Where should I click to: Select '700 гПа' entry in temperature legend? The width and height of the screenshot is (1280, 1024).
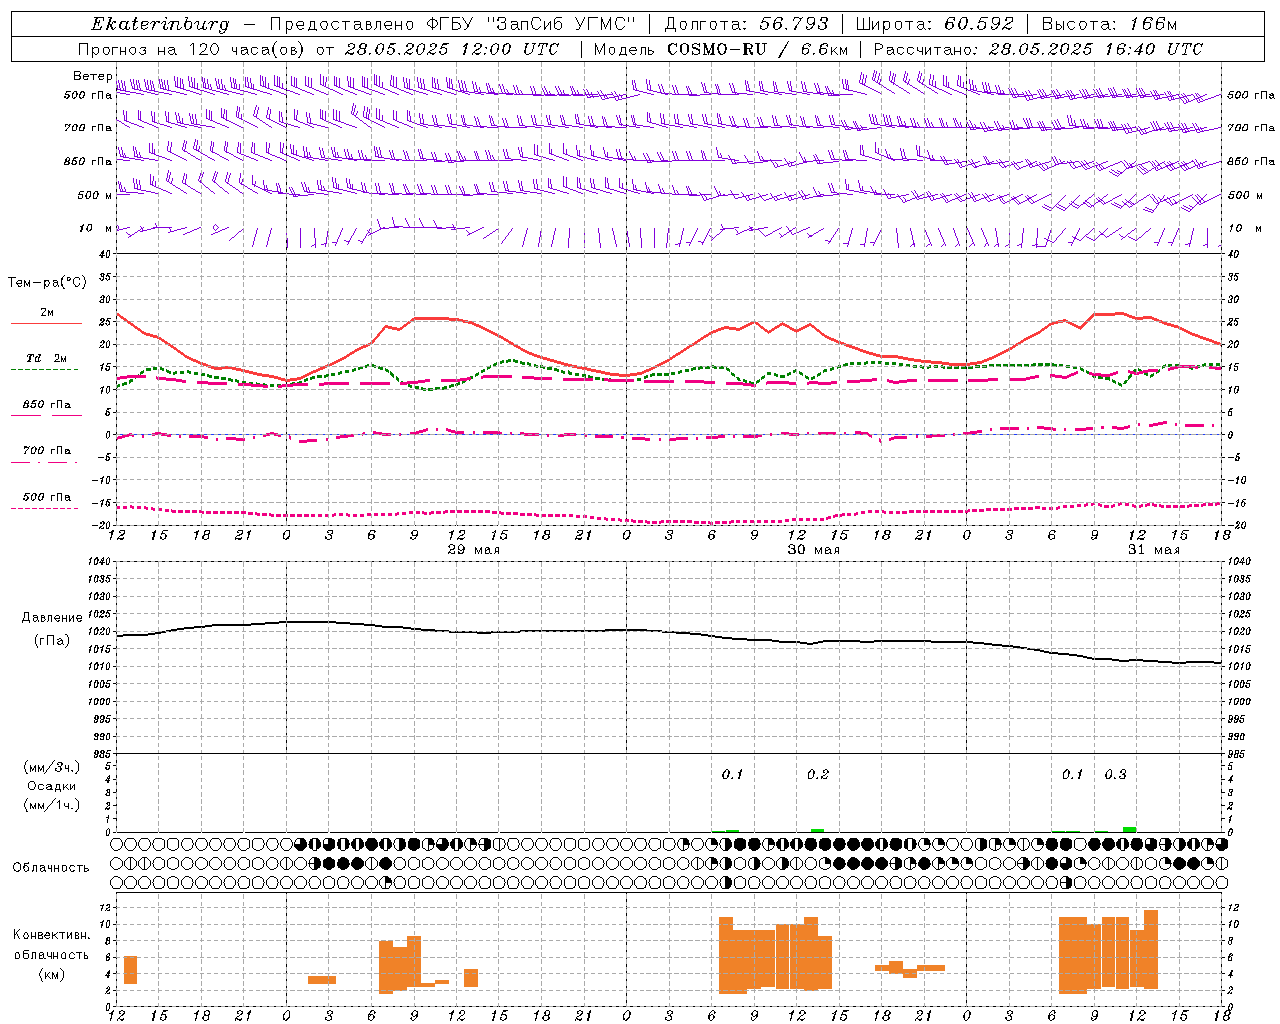click(47, 451)
